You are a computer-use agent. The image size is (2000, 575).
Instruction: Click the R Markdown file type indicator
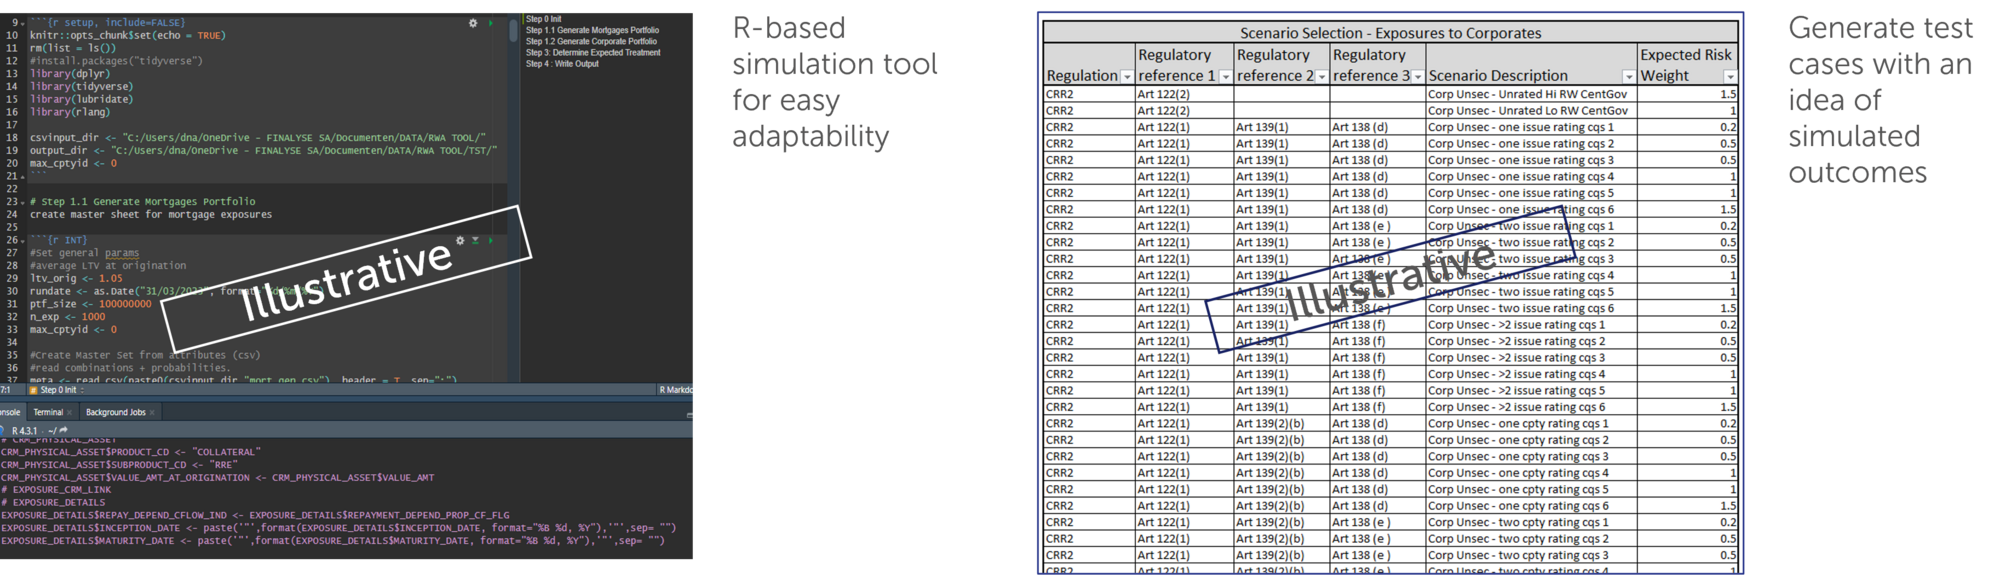[675, 390]
